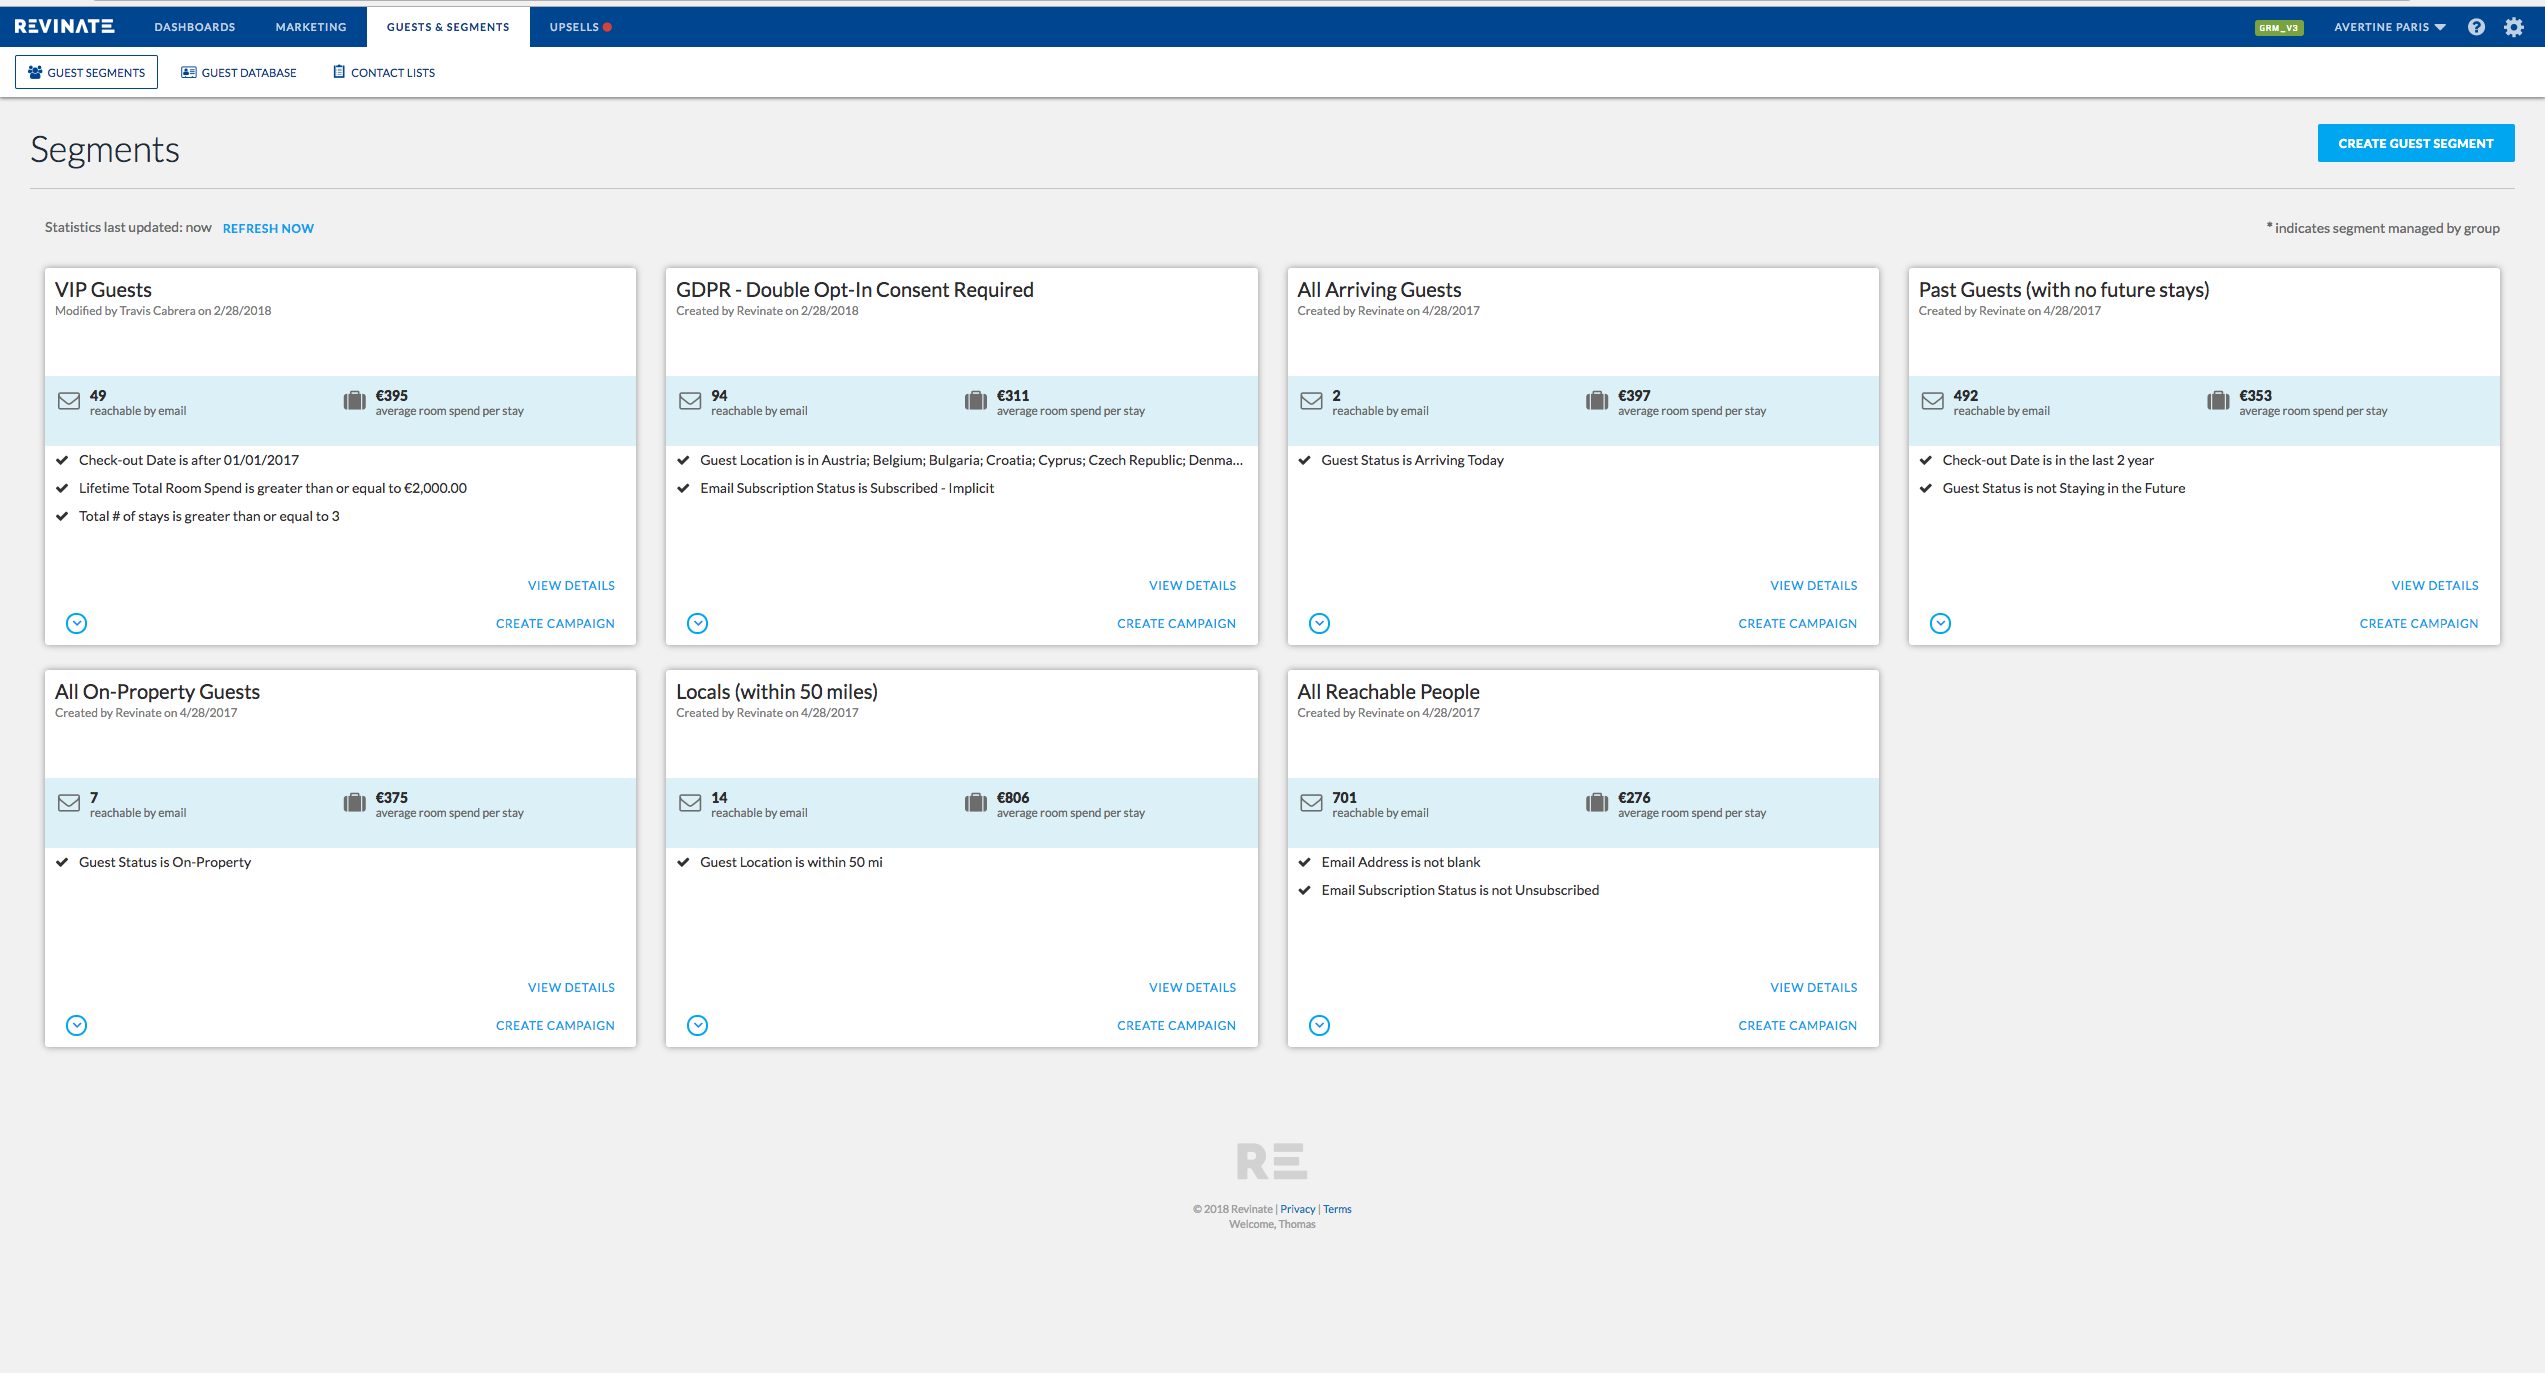The image size is (2545, 1373).
Task: Create campaign for Locals segment
Action: coord(1176,1025)
